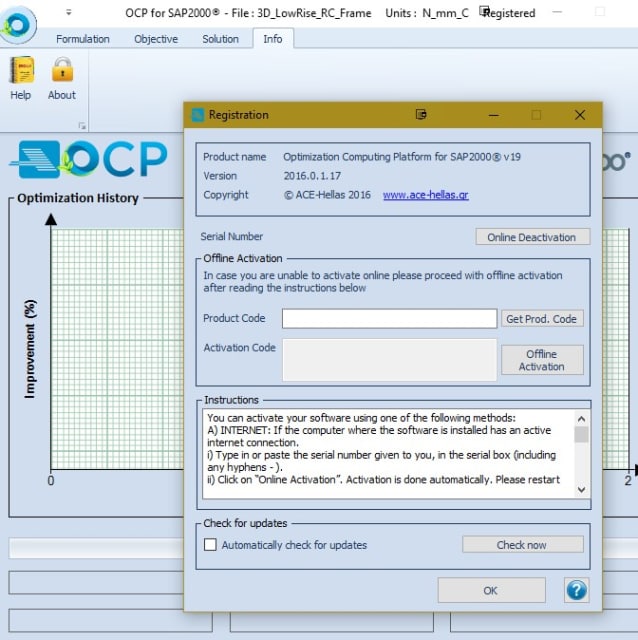
Task: Select the Info tab
Action: pyautogui.click(x=273, y=39)
